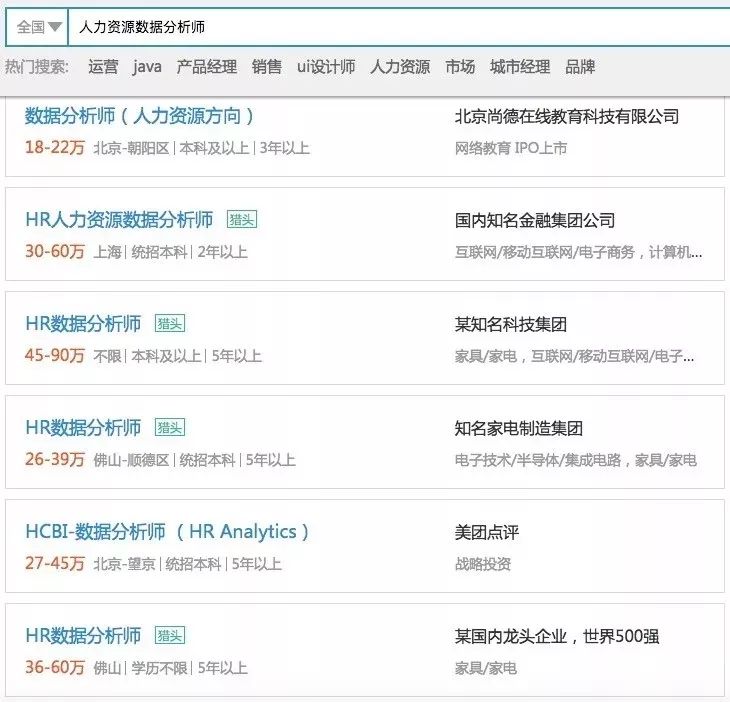The width and height of the screenshot is (730, 702).
Task: Open job 数据分析师（人力资源方向）
Action: [x=140, y=116]
